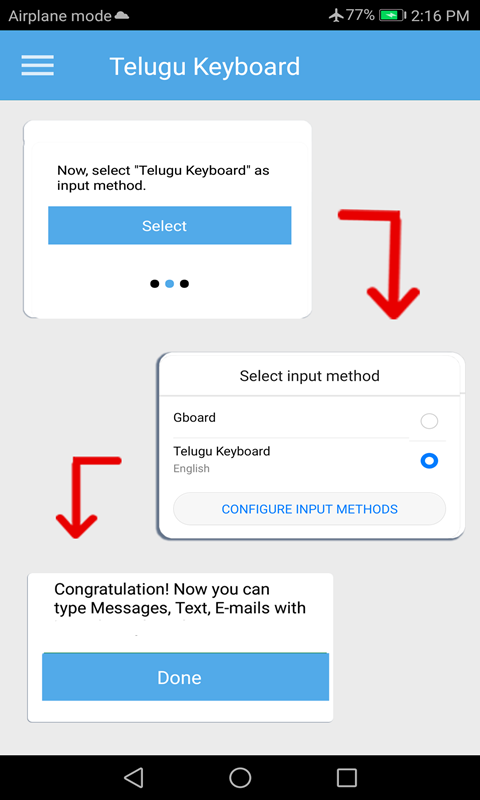480x800 pixels.
Task: Open recent apps square icon
Action: (x=347, y=778)
